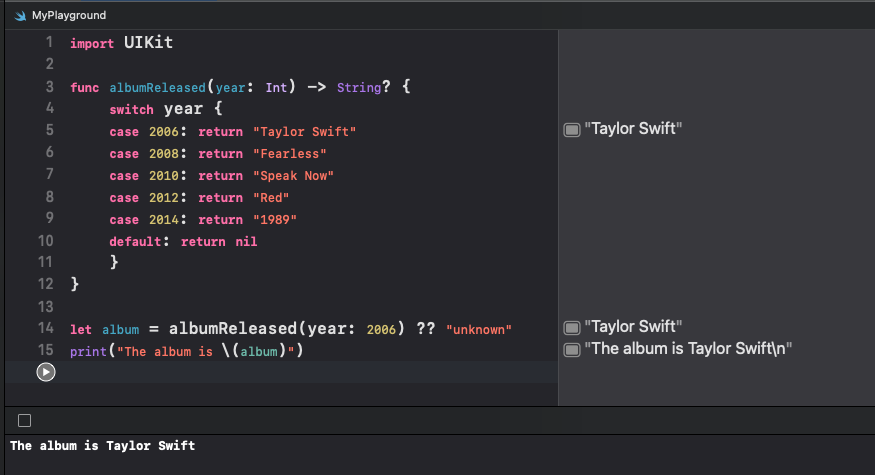Viewport: 875px width, 475px height.
Task: Click the switch keyword on line 4
Action: [x=131, y=109]
